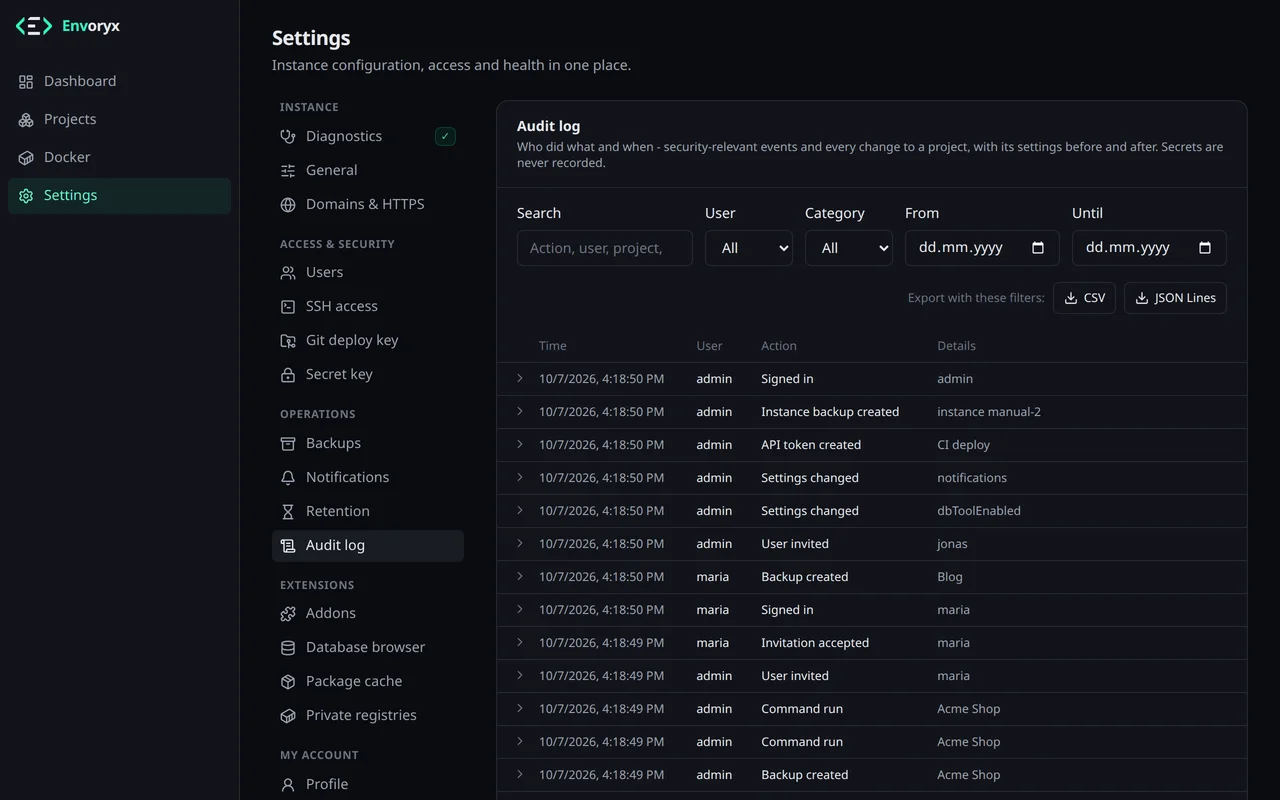Click the SSH access terminal icon
This screenshot has width=1280, height=800.
pyautogui.click(x=288, y=307)
